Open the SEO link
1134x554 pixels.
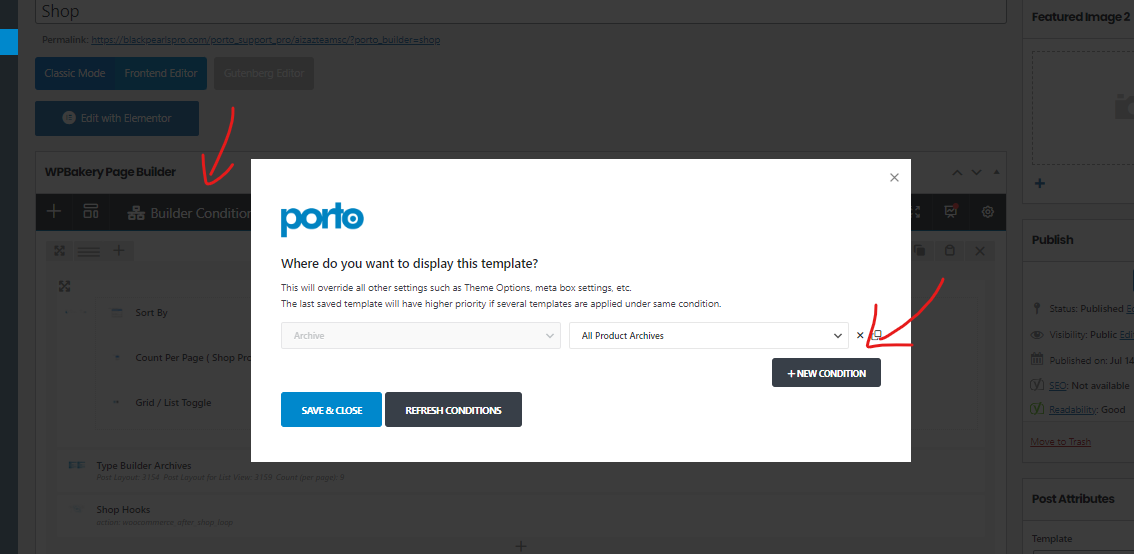[x=1057, y=385]
